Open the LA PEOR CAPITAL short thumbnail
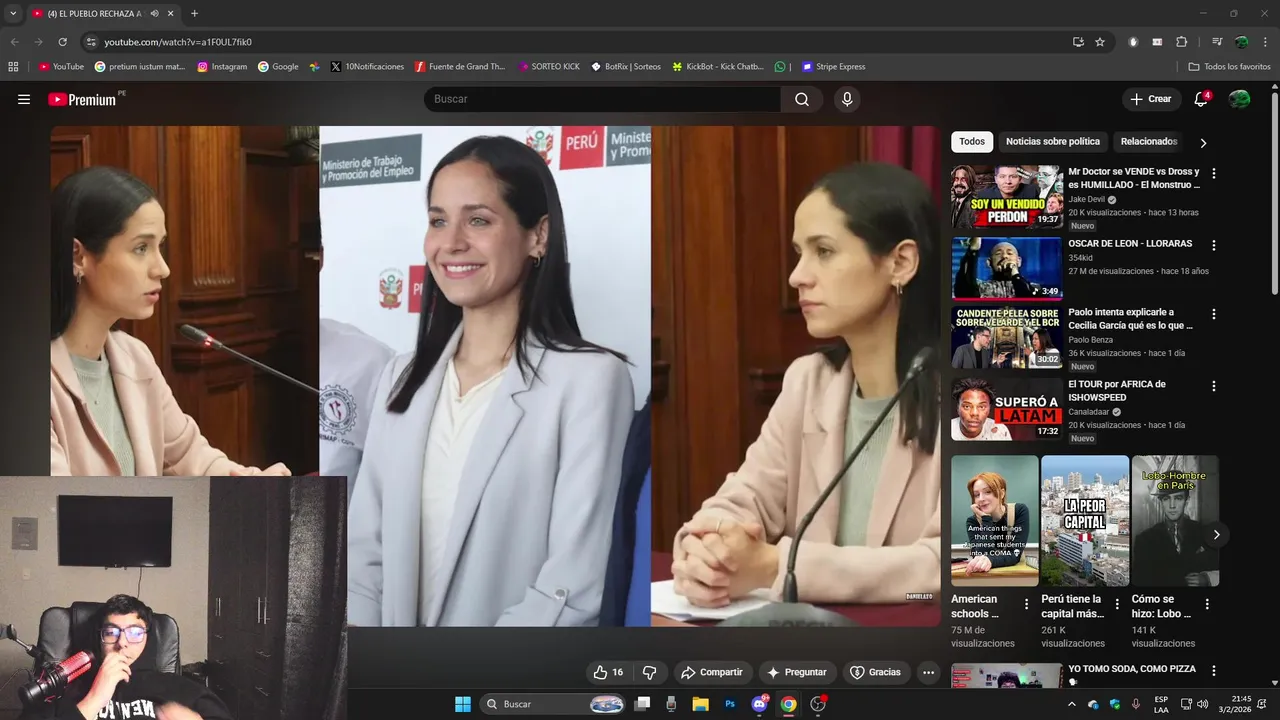This screenshot has height=720, width=1280. coord(1085,521)
